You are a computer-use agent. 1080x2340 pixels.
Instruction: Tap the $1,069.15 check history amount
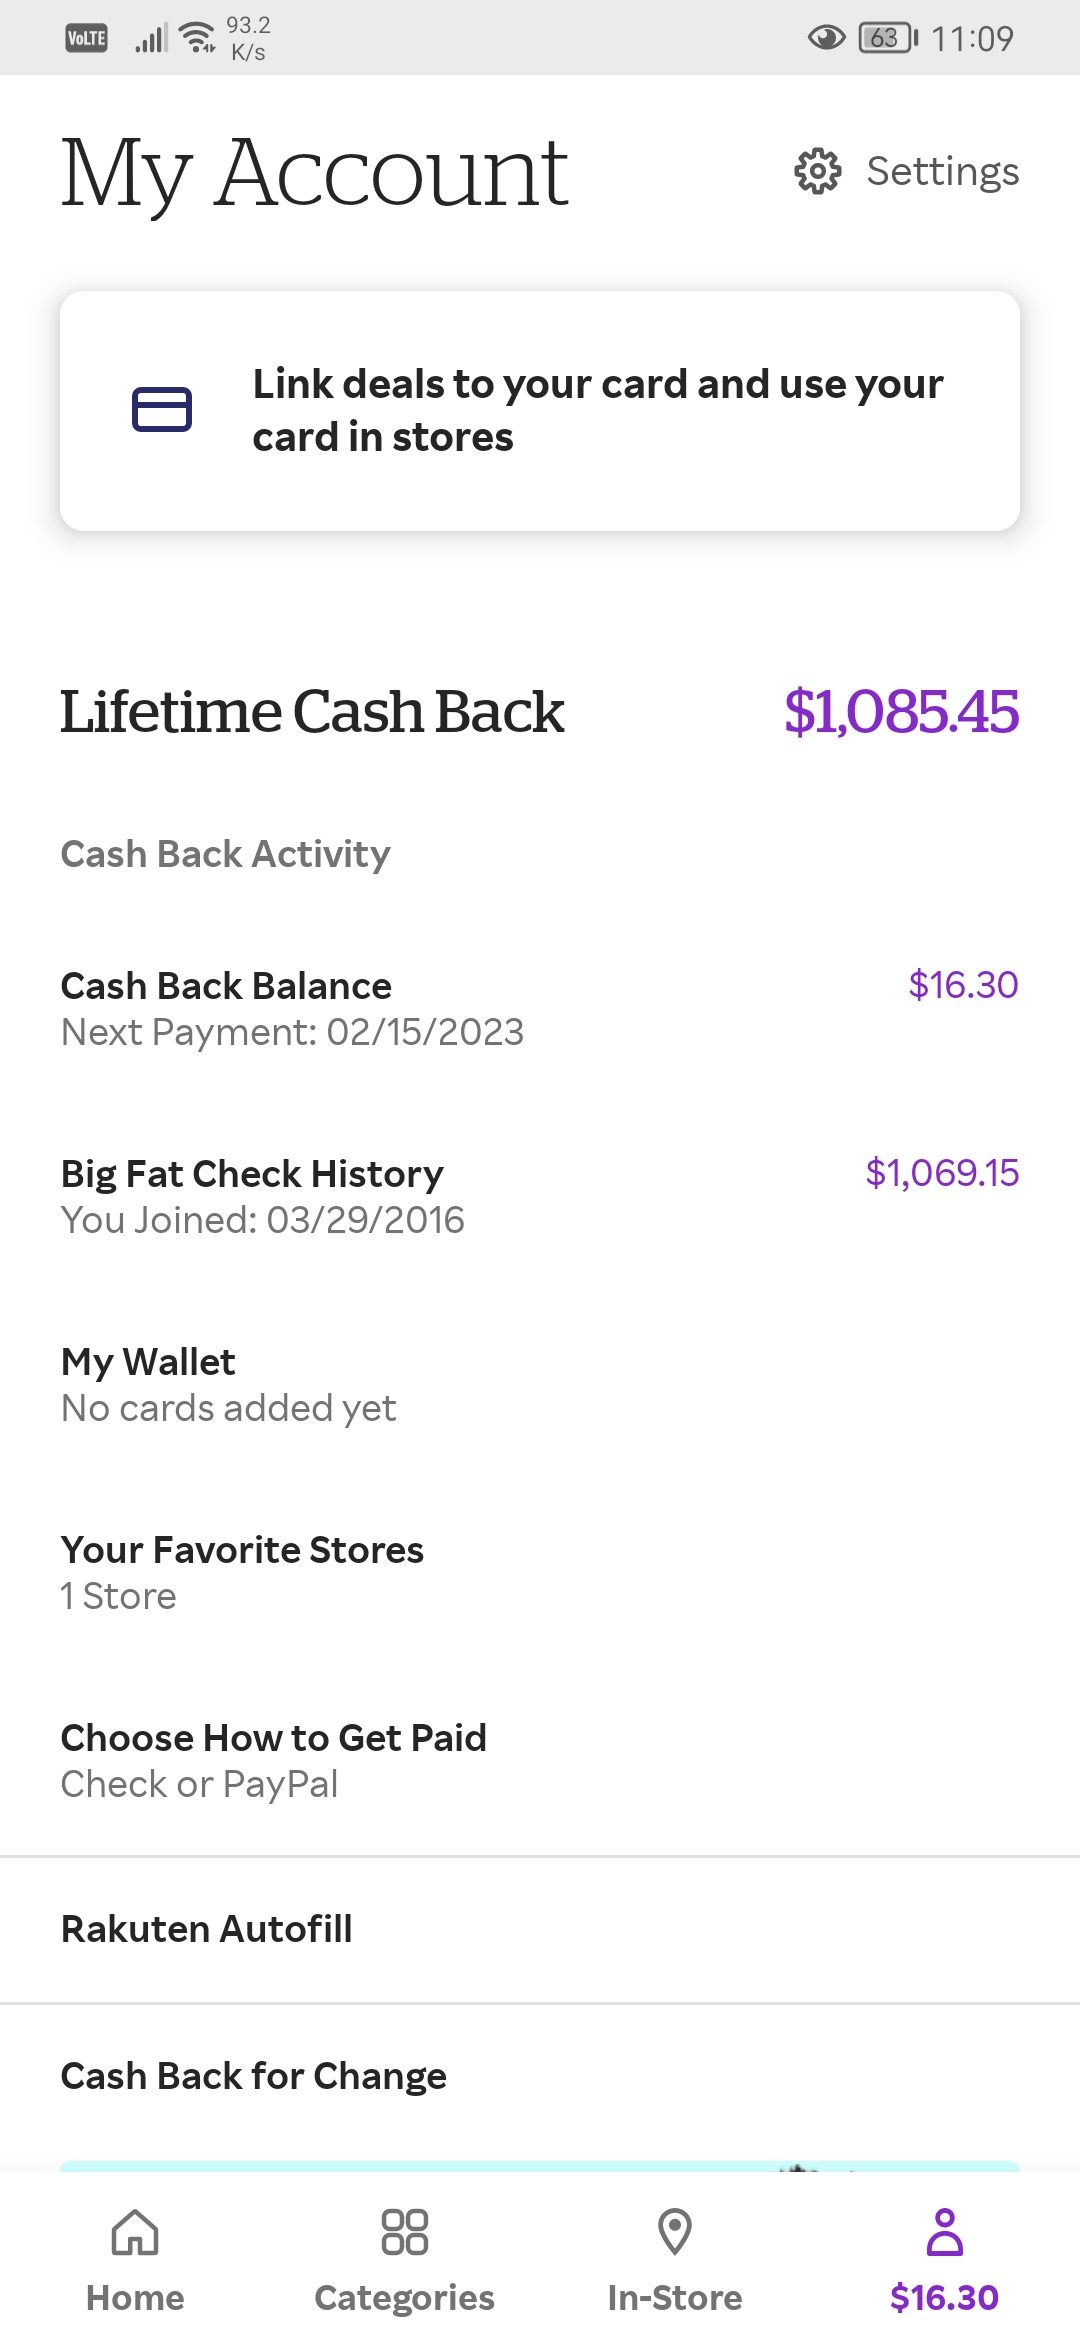point(942,1173)
